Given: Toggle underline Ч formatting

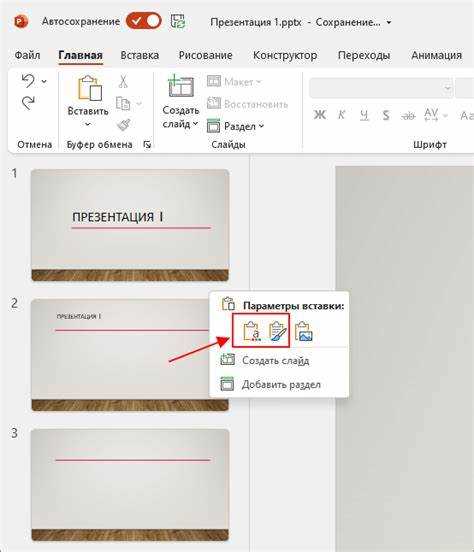Looking at the screenshot, I should pyautogui.click(x=364, y=115).
